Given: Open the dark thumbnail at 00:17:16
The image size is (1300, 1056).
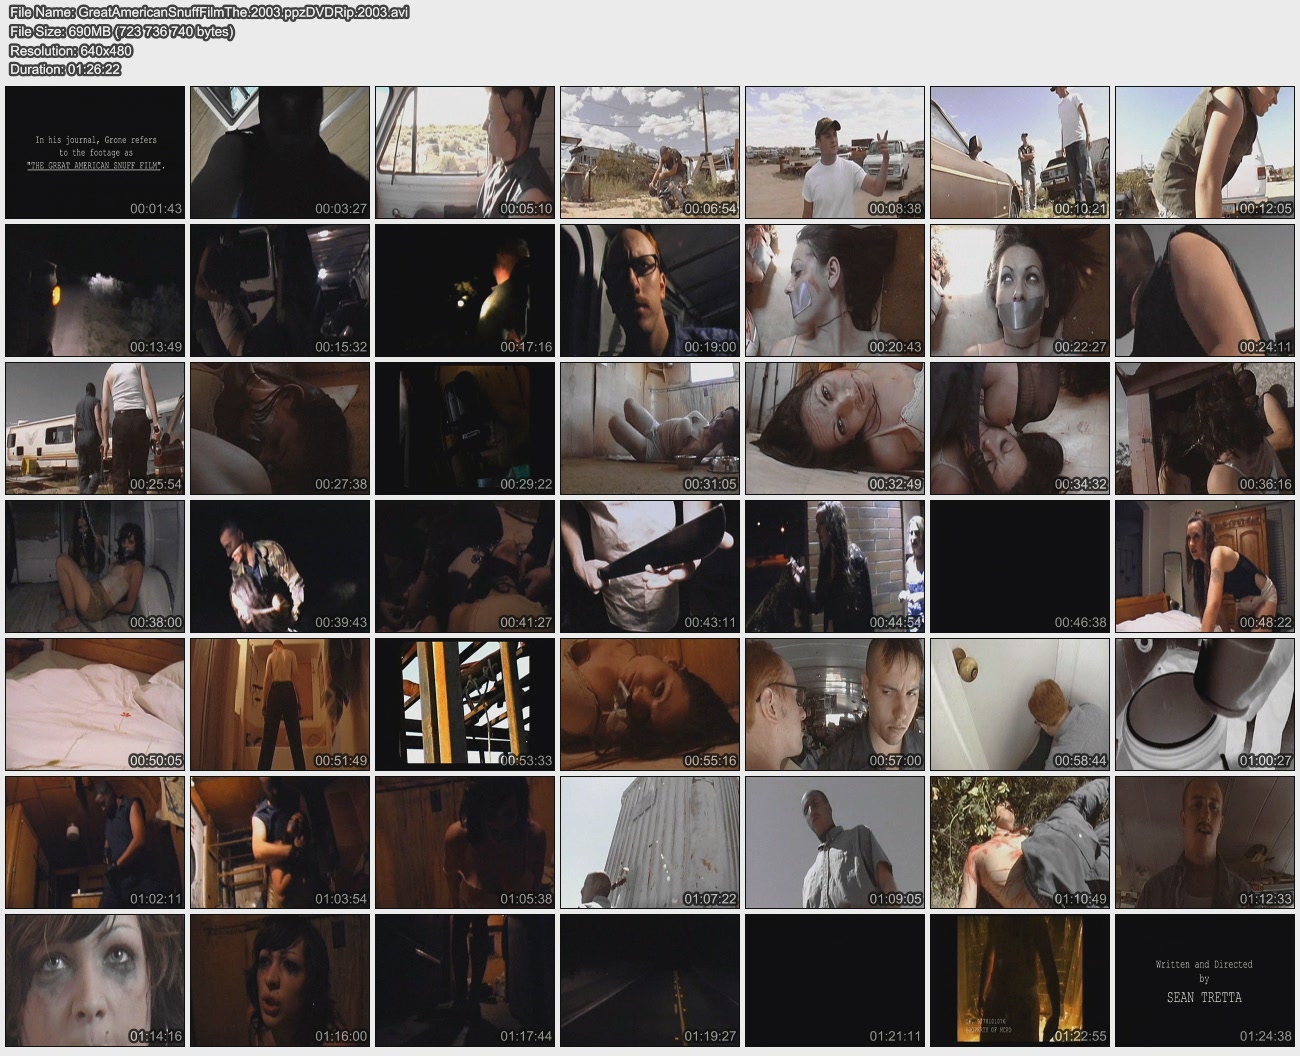Looking at the screenshot, I should click(465, 290).
